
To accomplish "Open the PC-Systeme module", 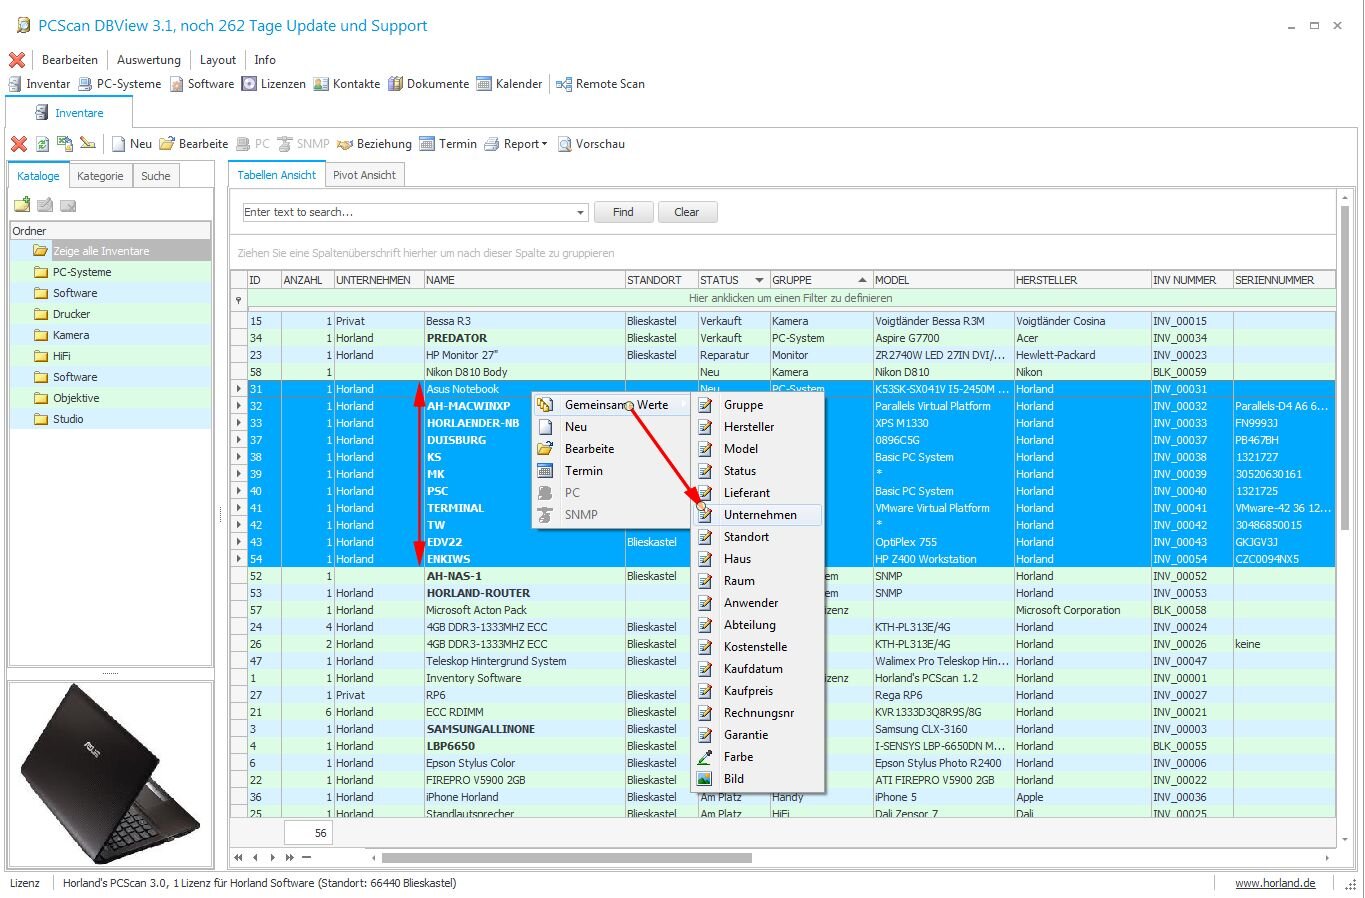I will [120, 84].
